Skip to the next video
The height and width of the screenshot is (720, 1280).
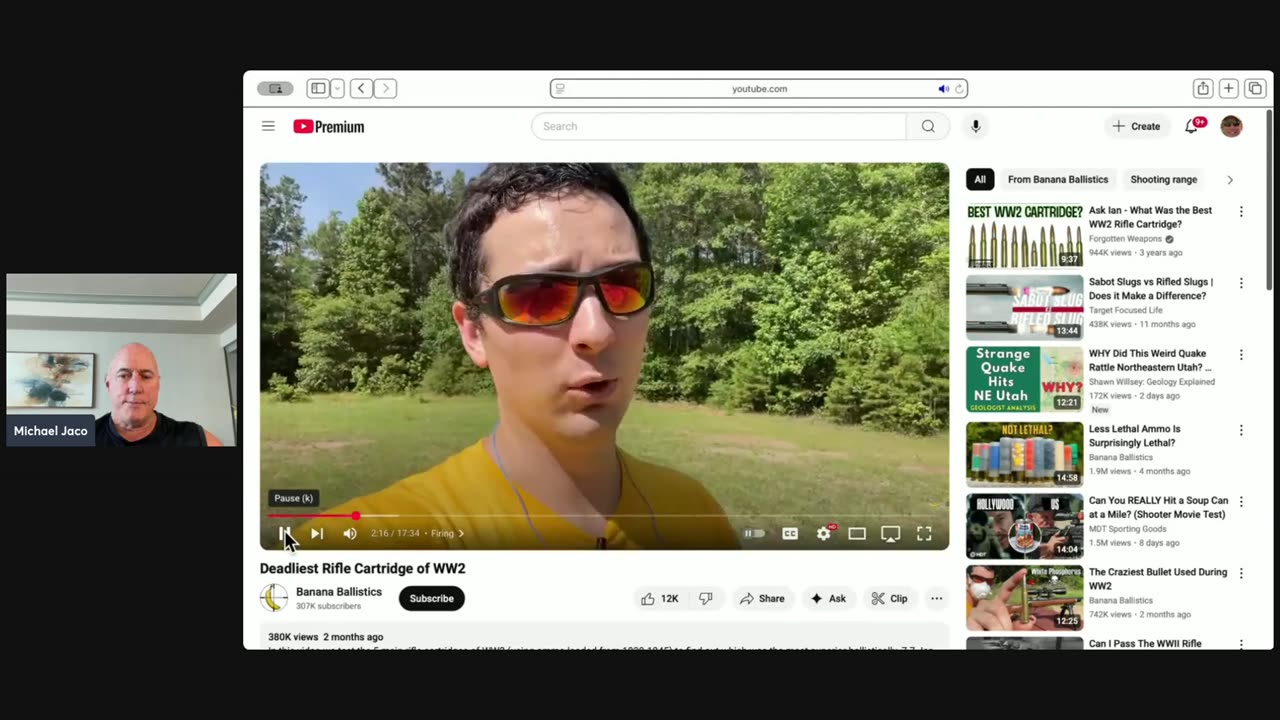pos(317,534)
